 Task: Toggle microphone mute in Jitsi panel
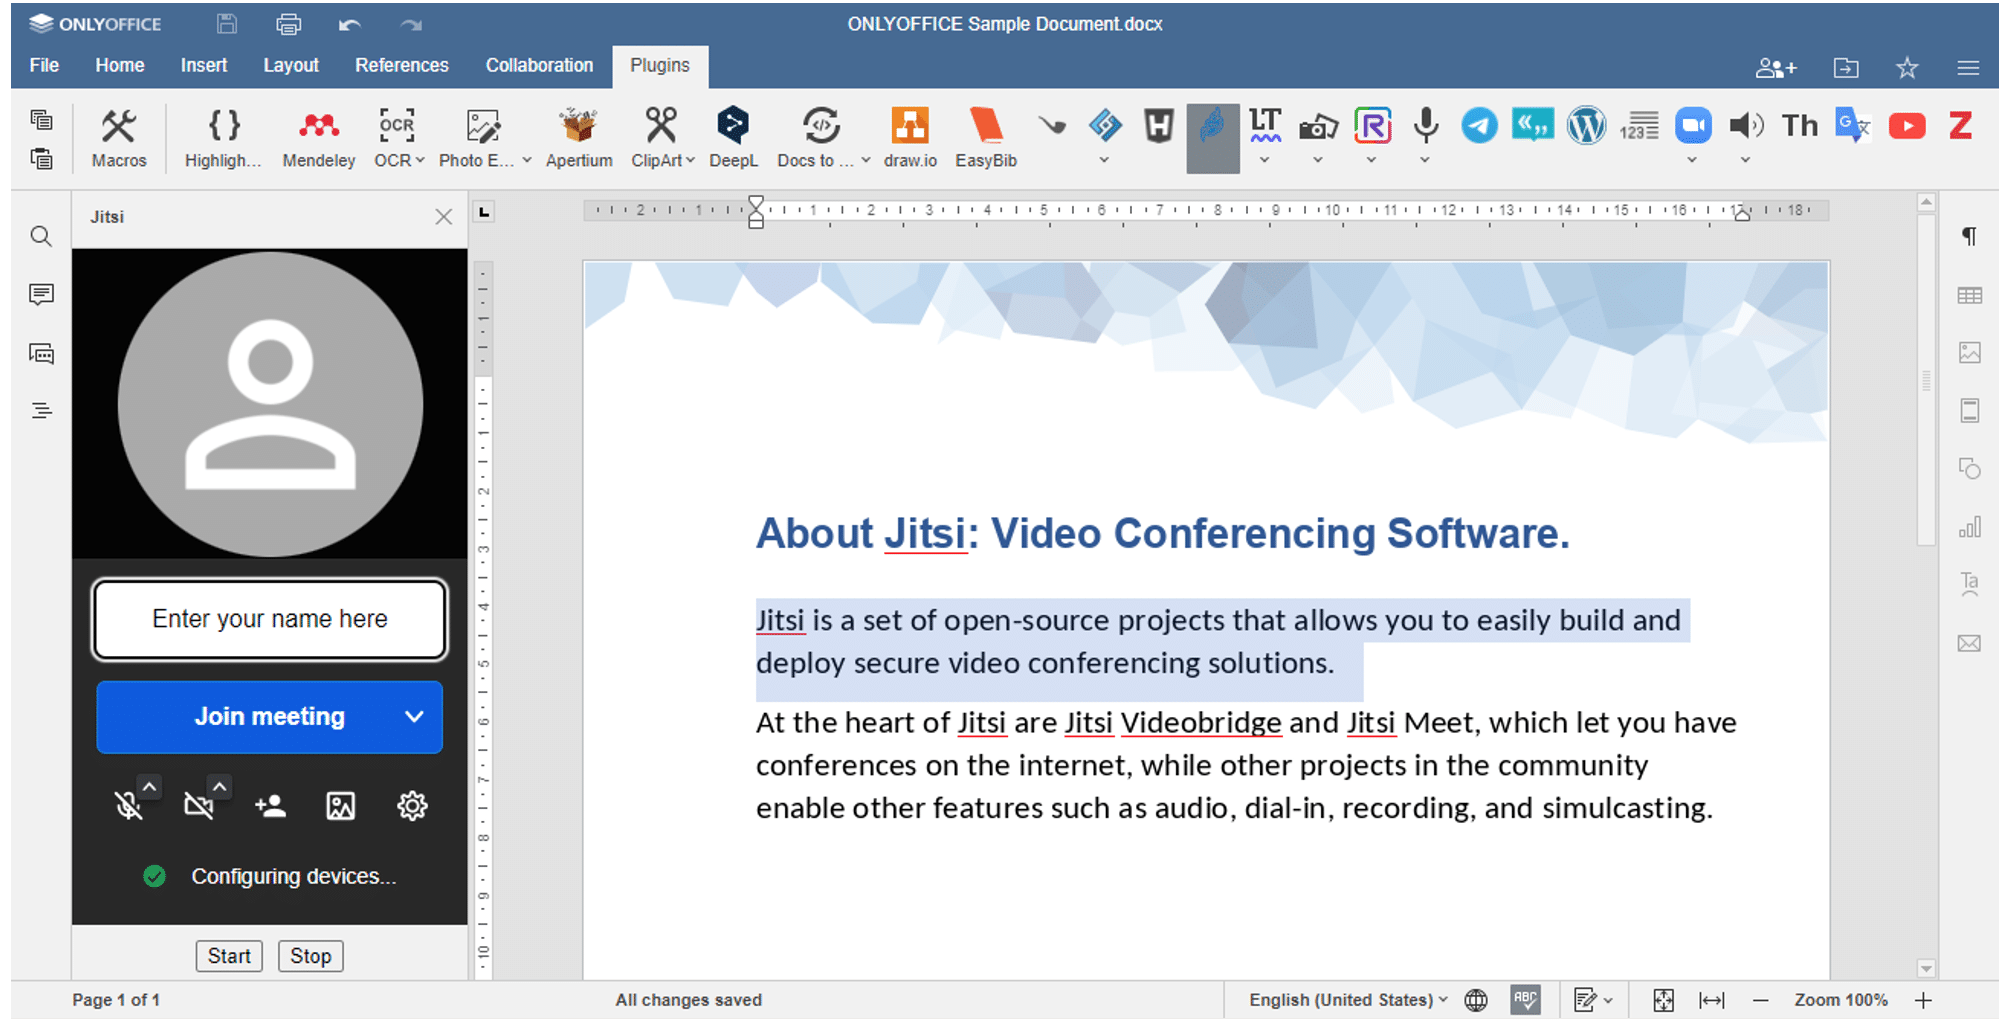(x=127, y=806)
